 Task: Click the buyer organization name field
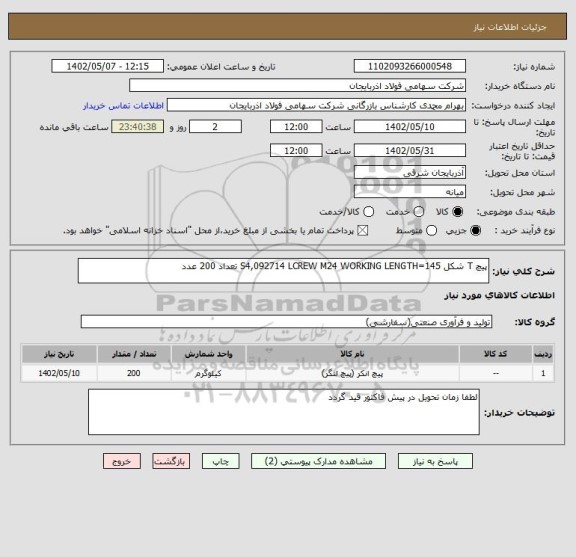298,86
